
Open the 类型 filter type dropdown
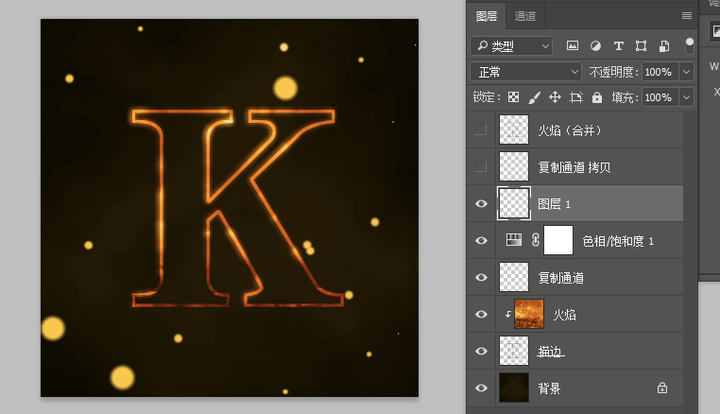coord(511,46)
